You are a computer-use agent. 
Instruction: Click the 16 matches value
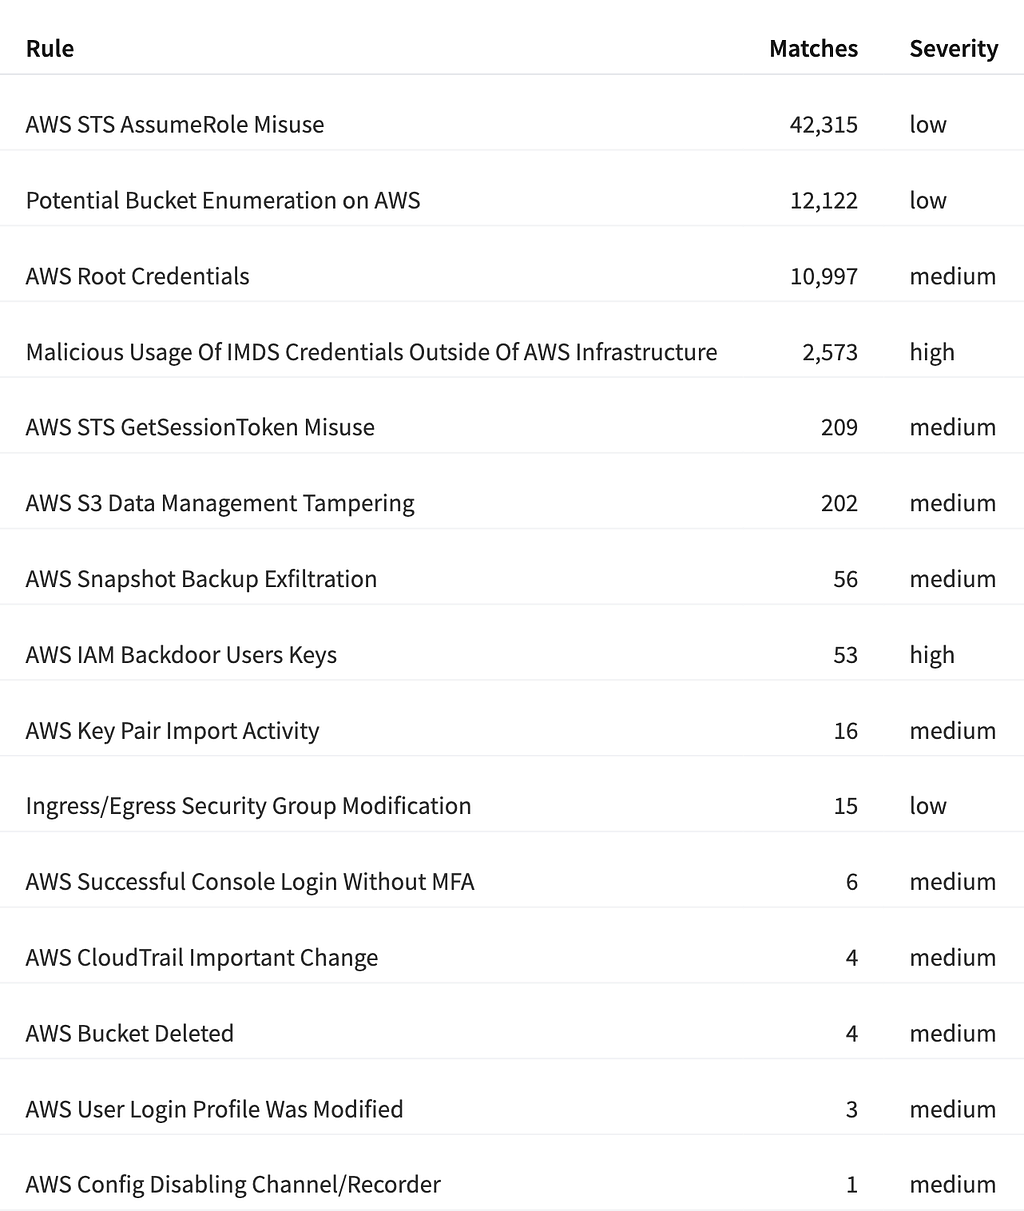click(845, 731)
